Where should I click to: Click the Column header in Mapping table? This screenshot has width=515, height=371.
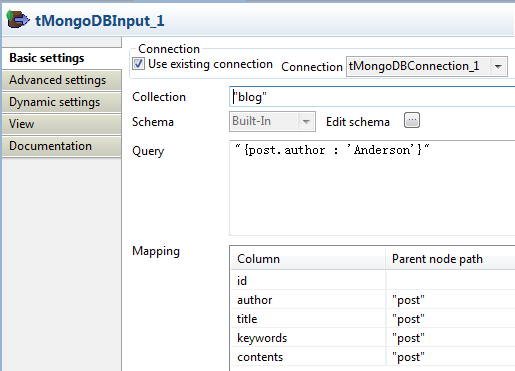tap(308, 259)
